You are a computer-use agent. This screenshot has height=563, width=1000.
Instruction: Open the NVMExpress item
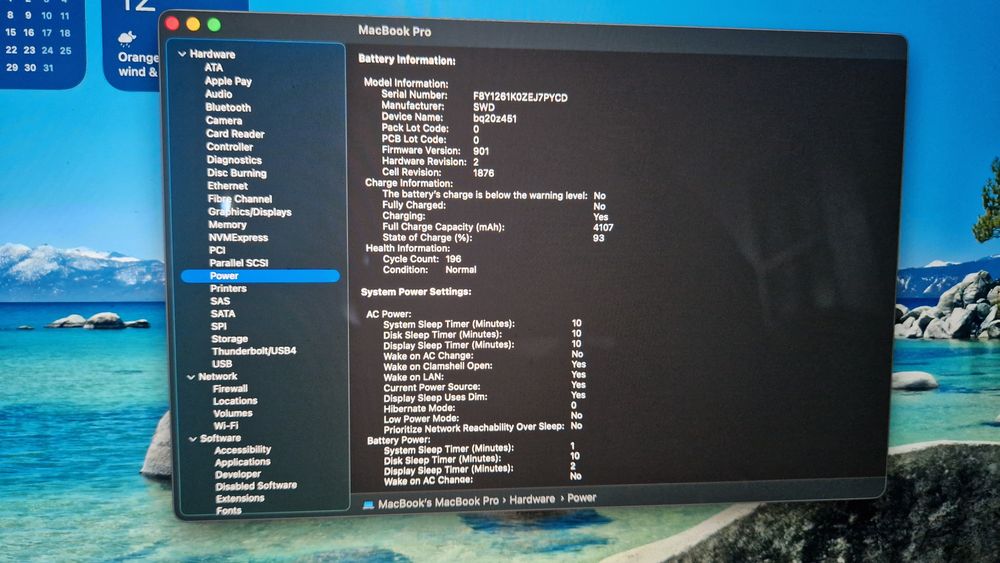click(238, 237)
